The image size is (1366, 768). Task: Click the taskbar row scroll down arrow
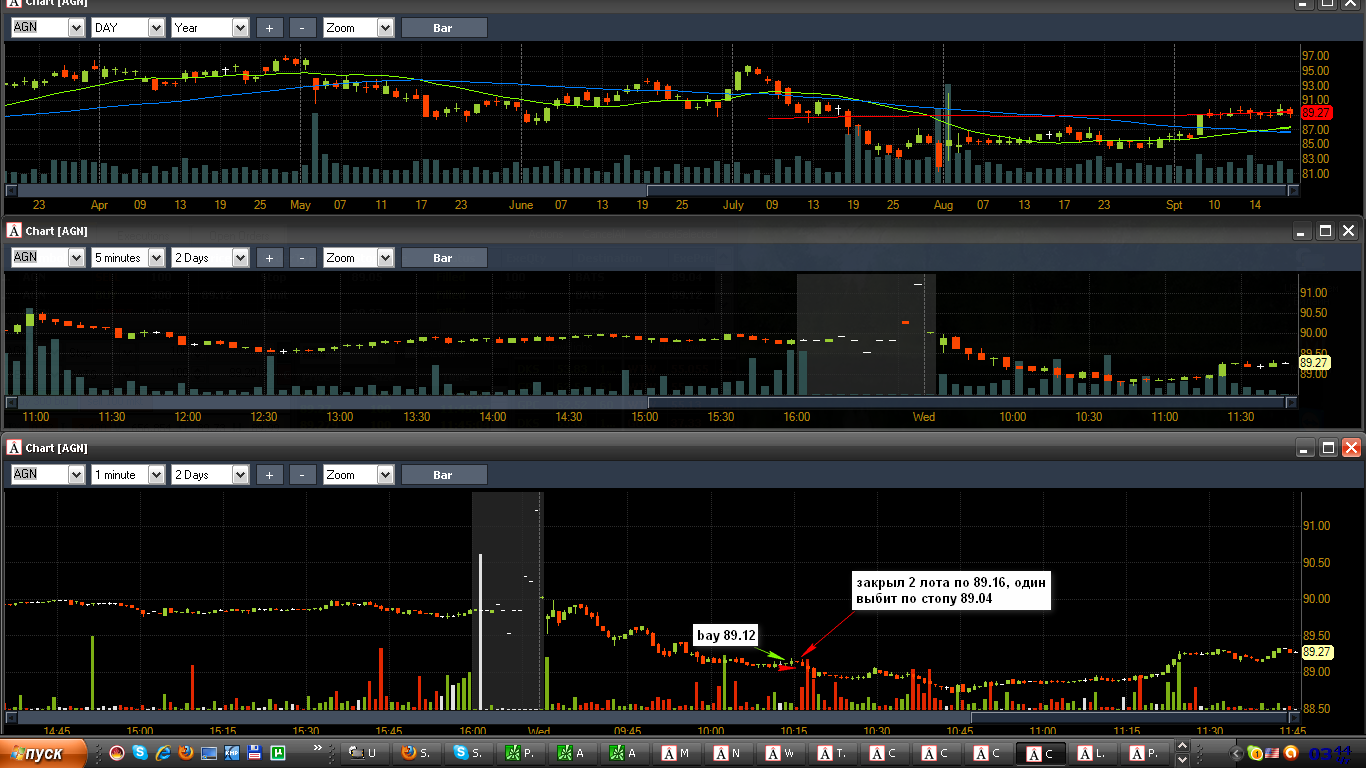[x=1182, y=760]
